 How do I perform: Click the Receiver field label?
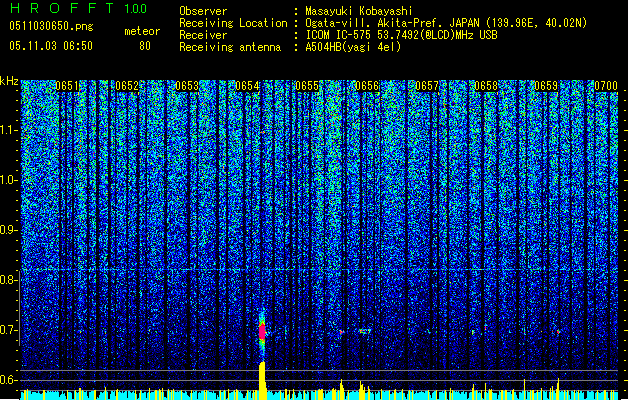[x=203, y=35]
